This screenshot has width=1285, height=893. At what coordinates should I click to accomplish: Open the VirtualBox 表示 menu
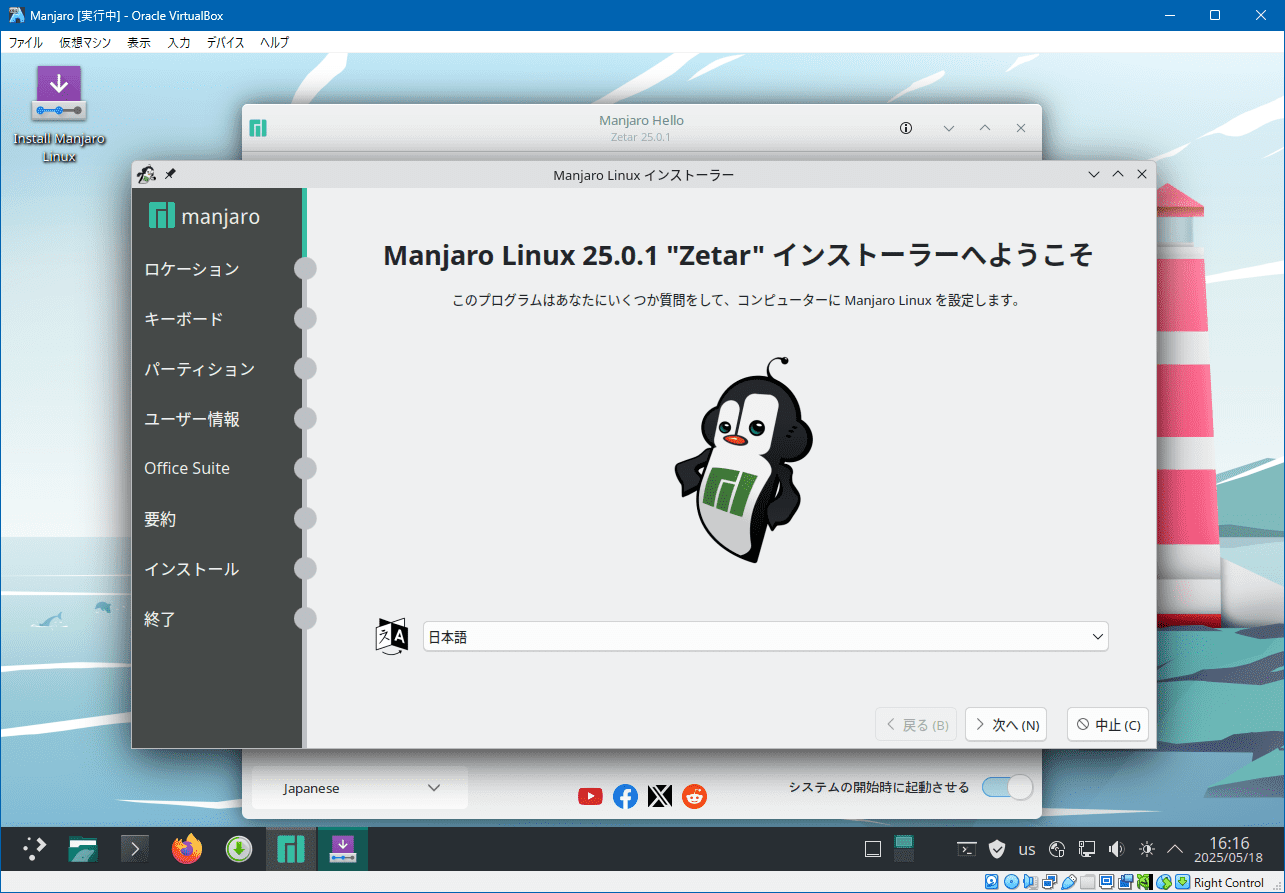click(139, 43)
